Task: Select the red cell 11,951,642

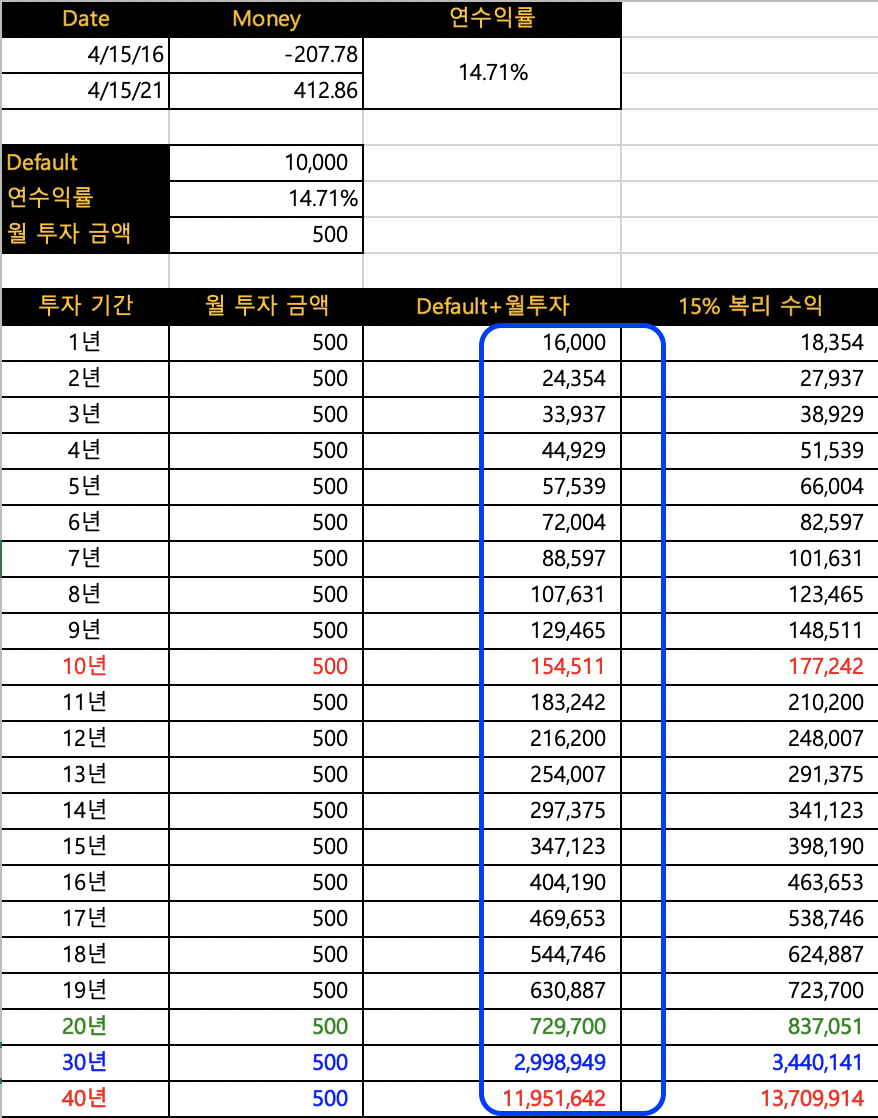Action: pos(492,1099)
